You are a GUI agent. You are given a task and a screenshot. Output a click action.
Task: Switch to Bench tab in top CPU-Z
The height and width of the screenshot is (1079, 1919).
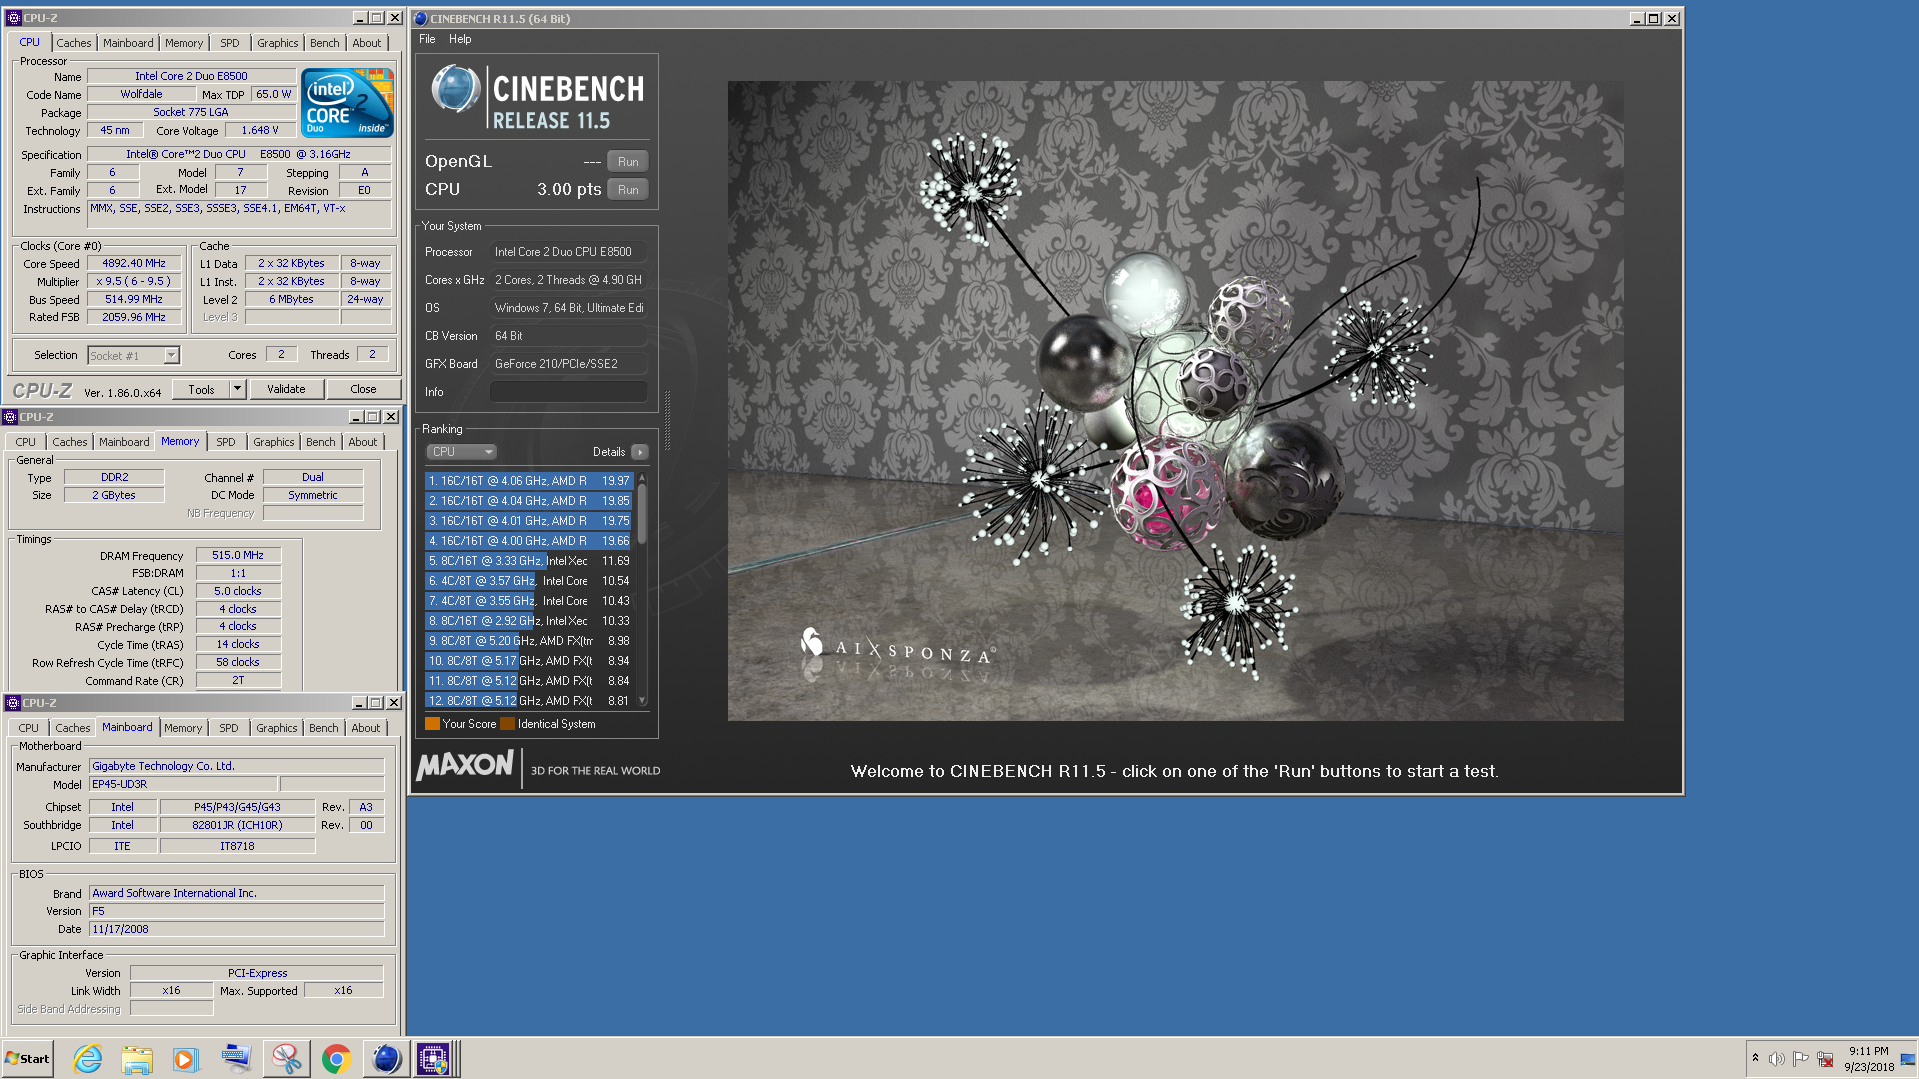tap(324, 43)
